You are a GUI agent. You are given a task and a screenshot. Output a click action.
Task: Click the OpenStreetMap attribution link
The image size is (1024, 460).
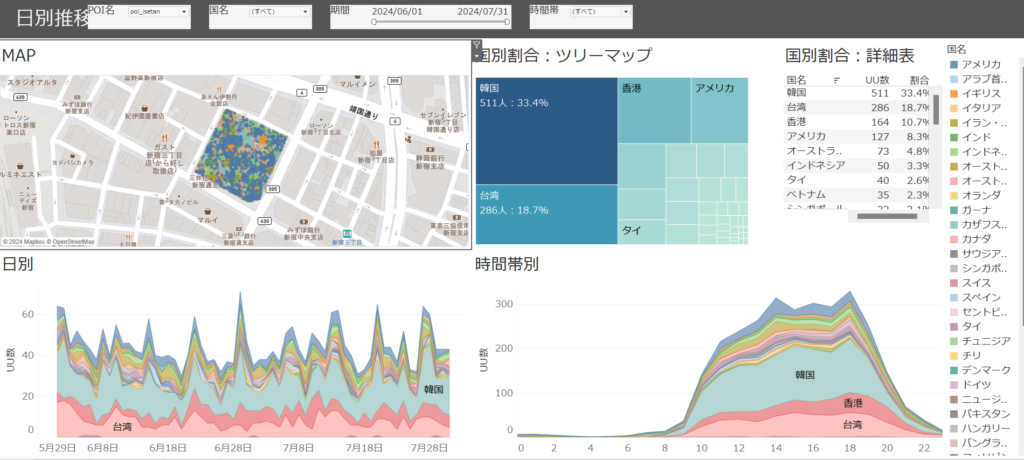[x=74, y=242]
